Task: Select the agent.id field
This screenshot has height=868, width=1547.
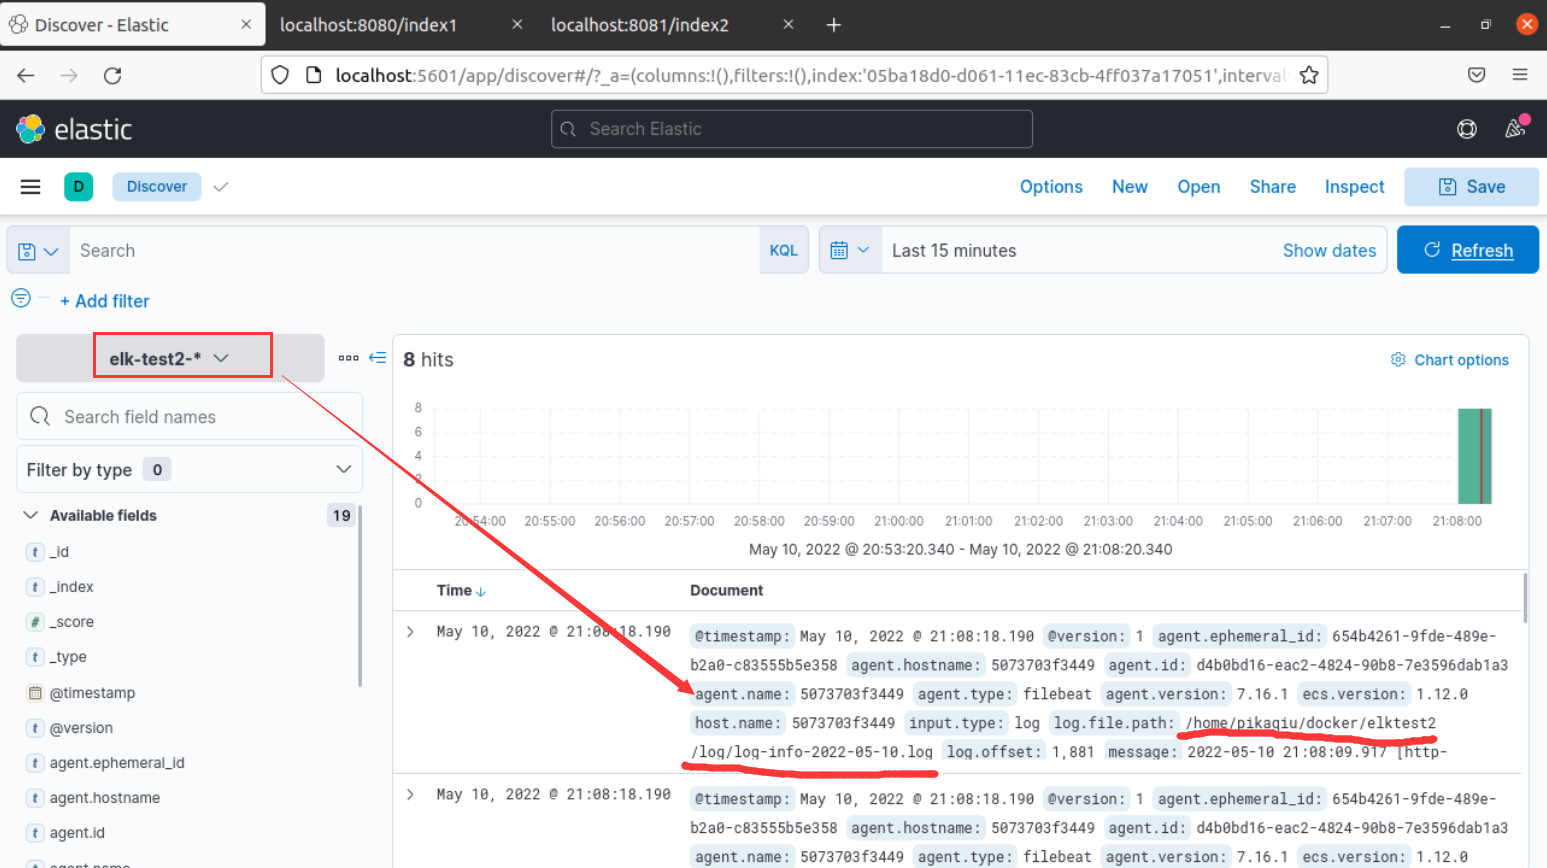Action: click(x=77, y=833)
